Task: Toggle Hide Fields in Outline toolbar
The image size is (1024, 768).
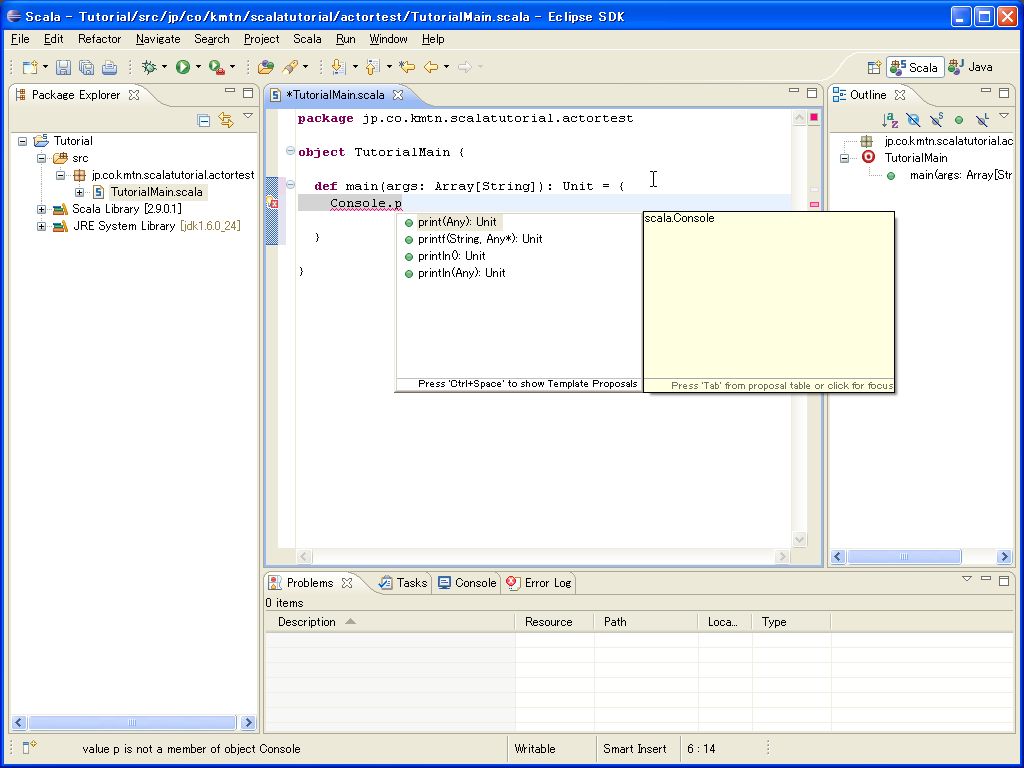Action: 913,120
